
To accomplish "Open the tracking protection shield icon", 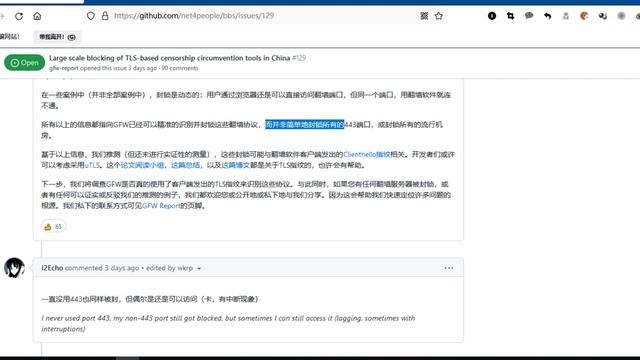I will point(91,16).
